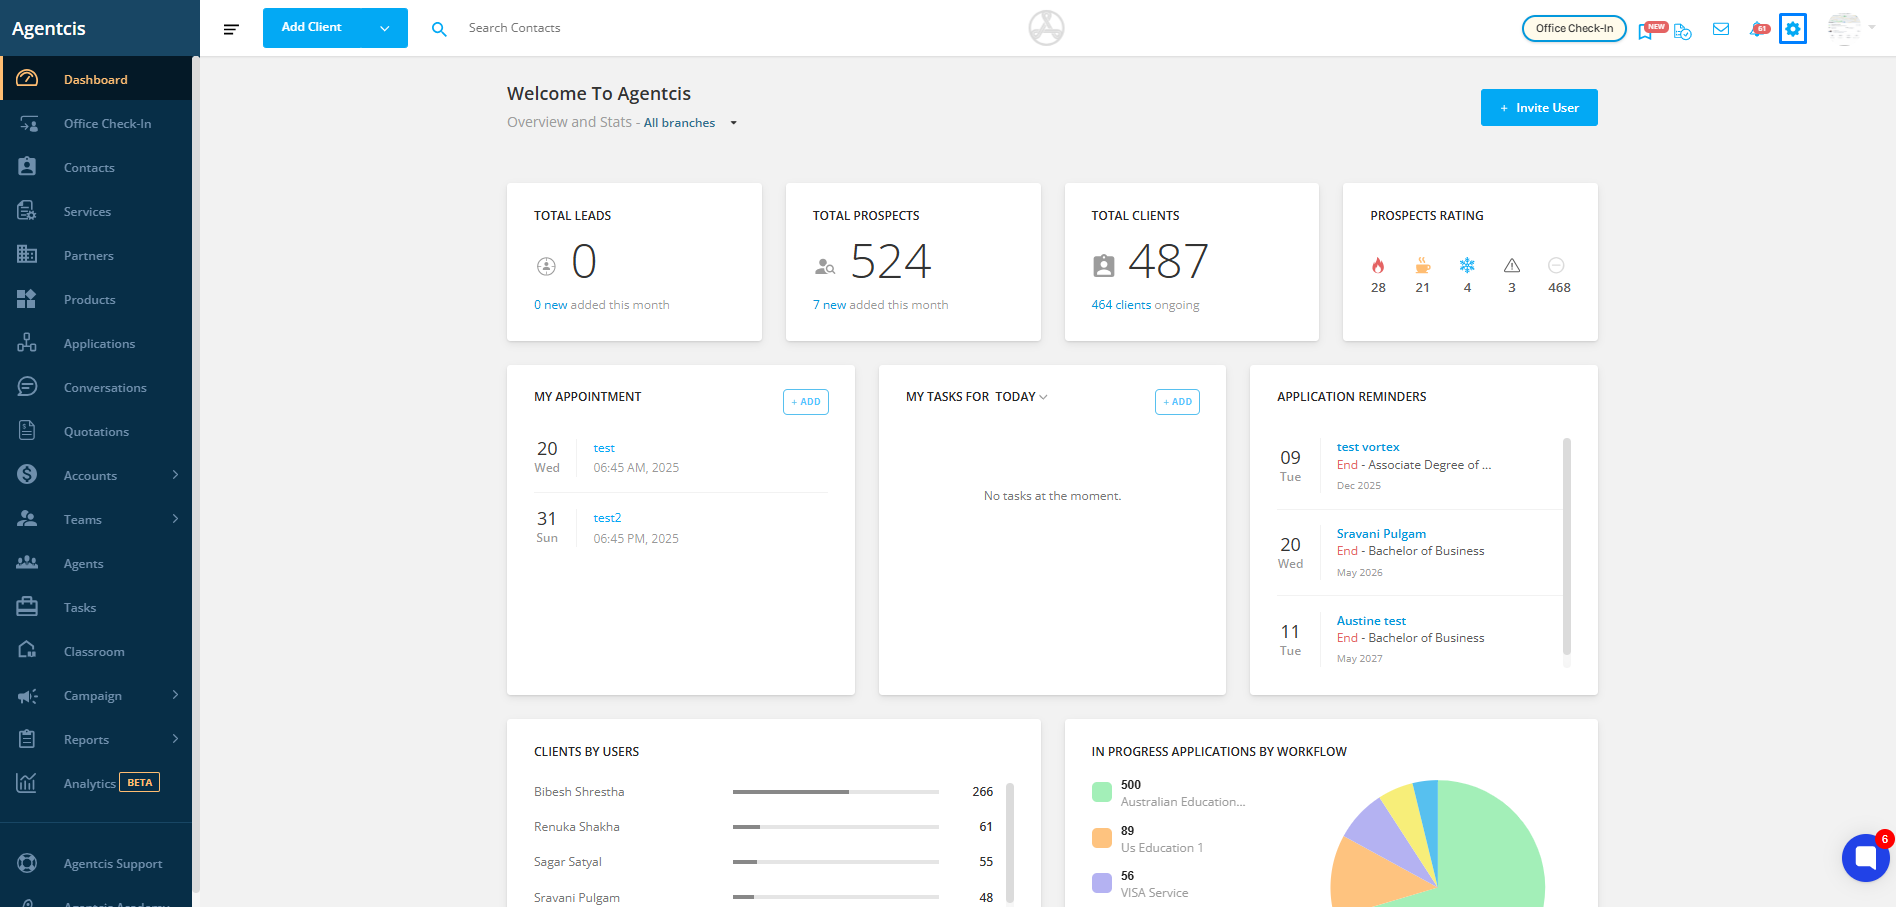Add a new appointment with + ADD
The height and width of the screenshot is (907, 1896).
pyautogui.click(x=806, y=402)
